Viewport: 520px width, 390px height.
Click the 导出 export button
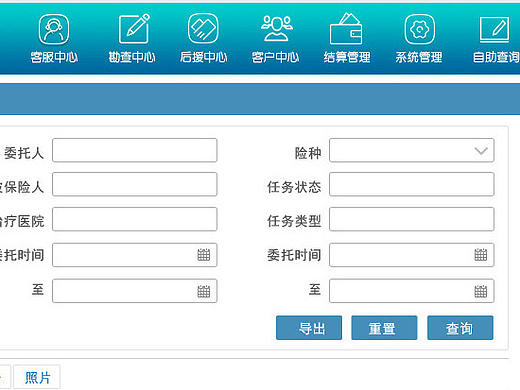click(x=309, y=328)
